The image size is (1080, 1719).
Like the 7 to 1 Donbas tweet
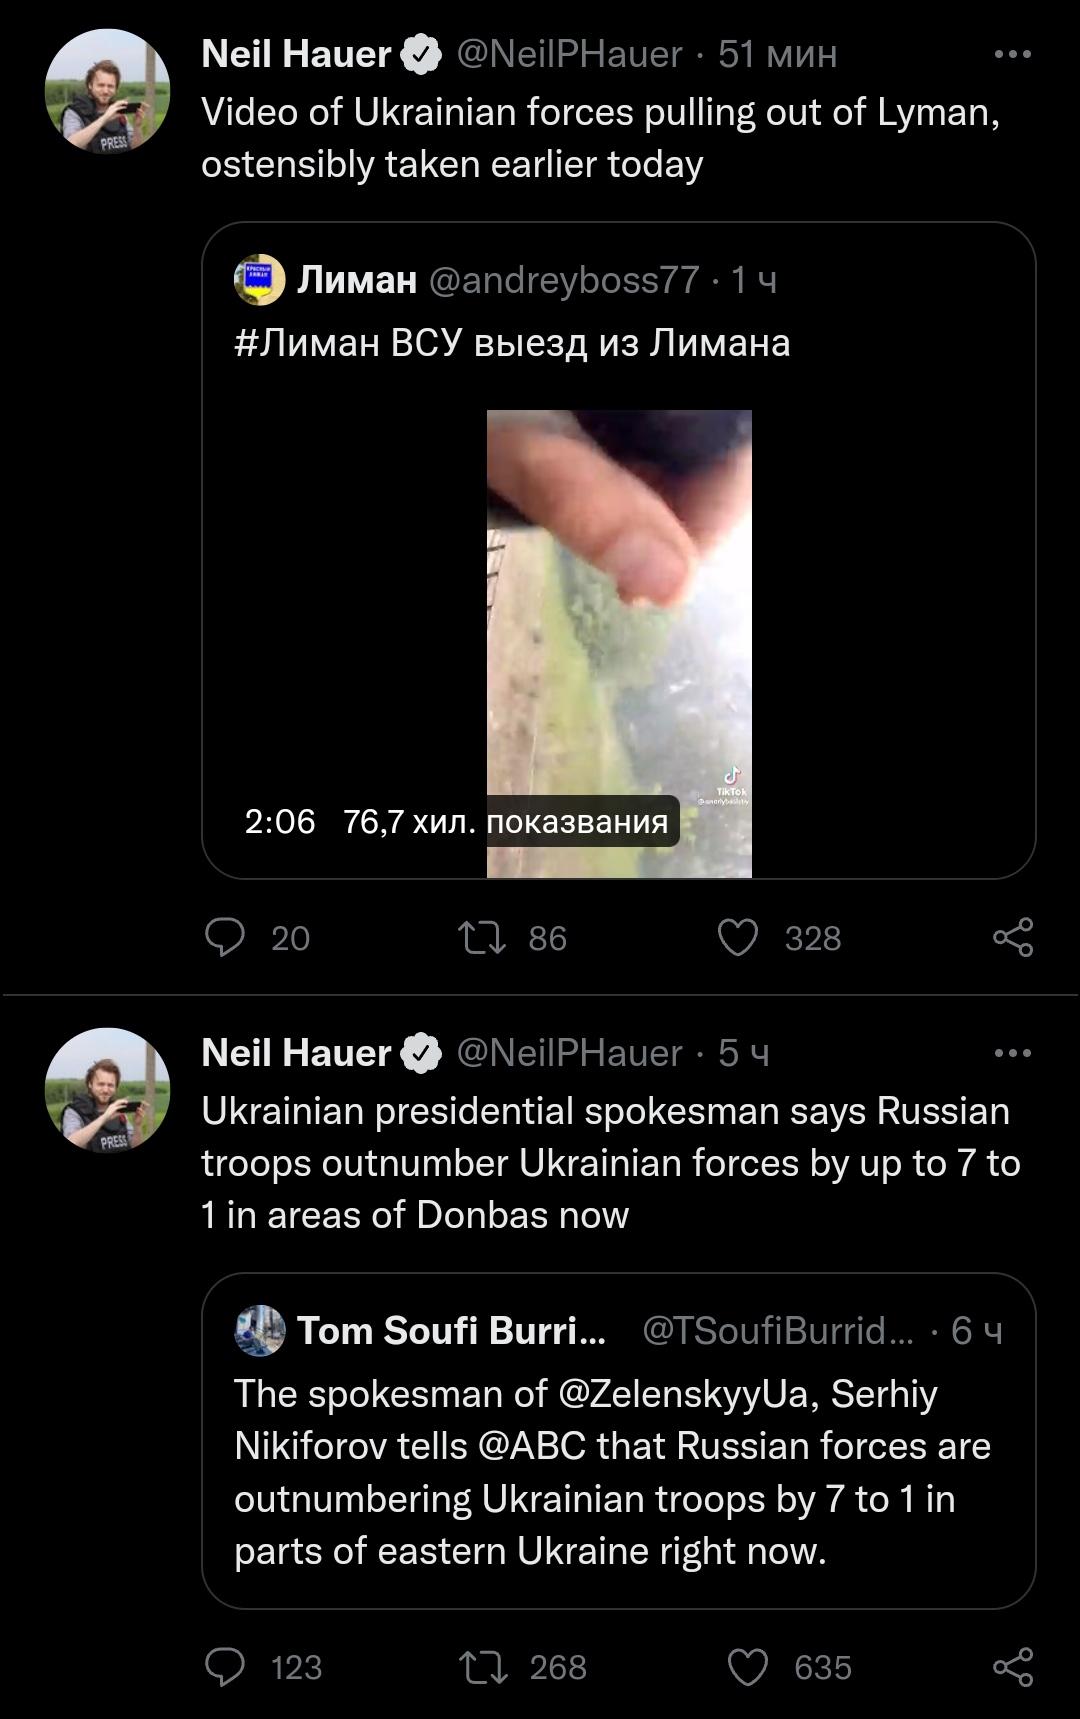[747, 1667]
